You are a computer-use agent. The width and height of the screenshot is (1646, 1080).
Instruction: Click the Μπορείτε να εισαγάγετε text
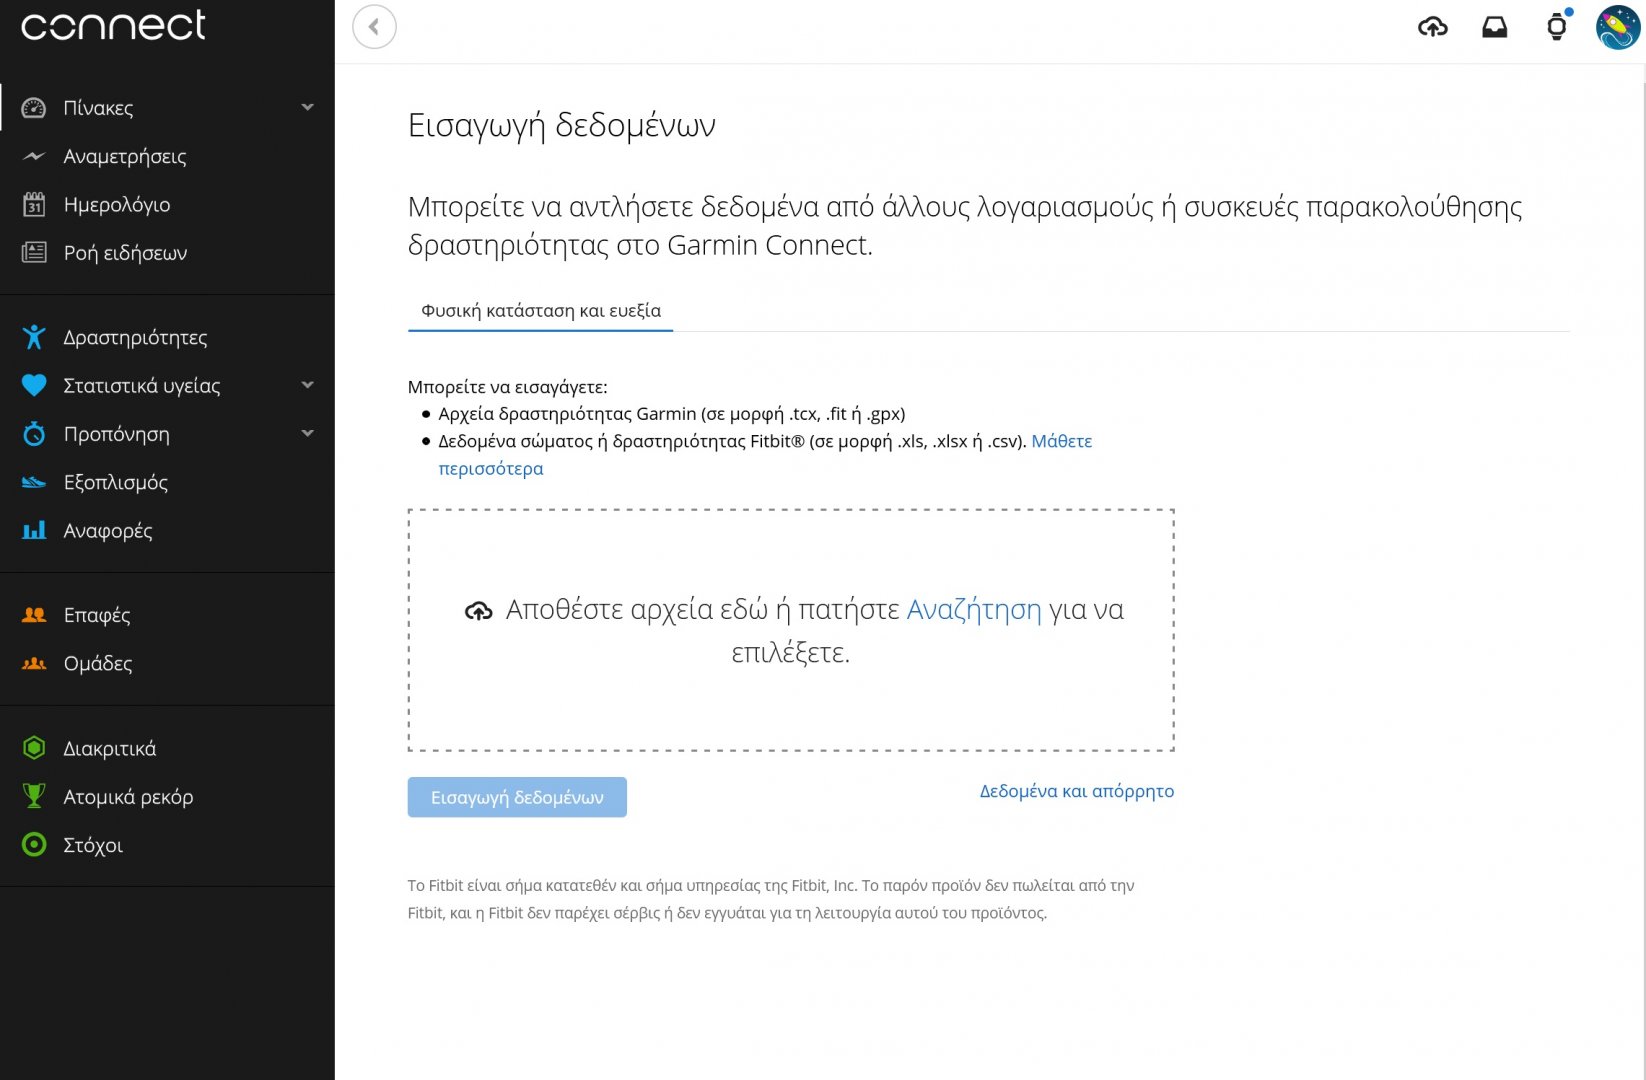click(x=507, y=387)
